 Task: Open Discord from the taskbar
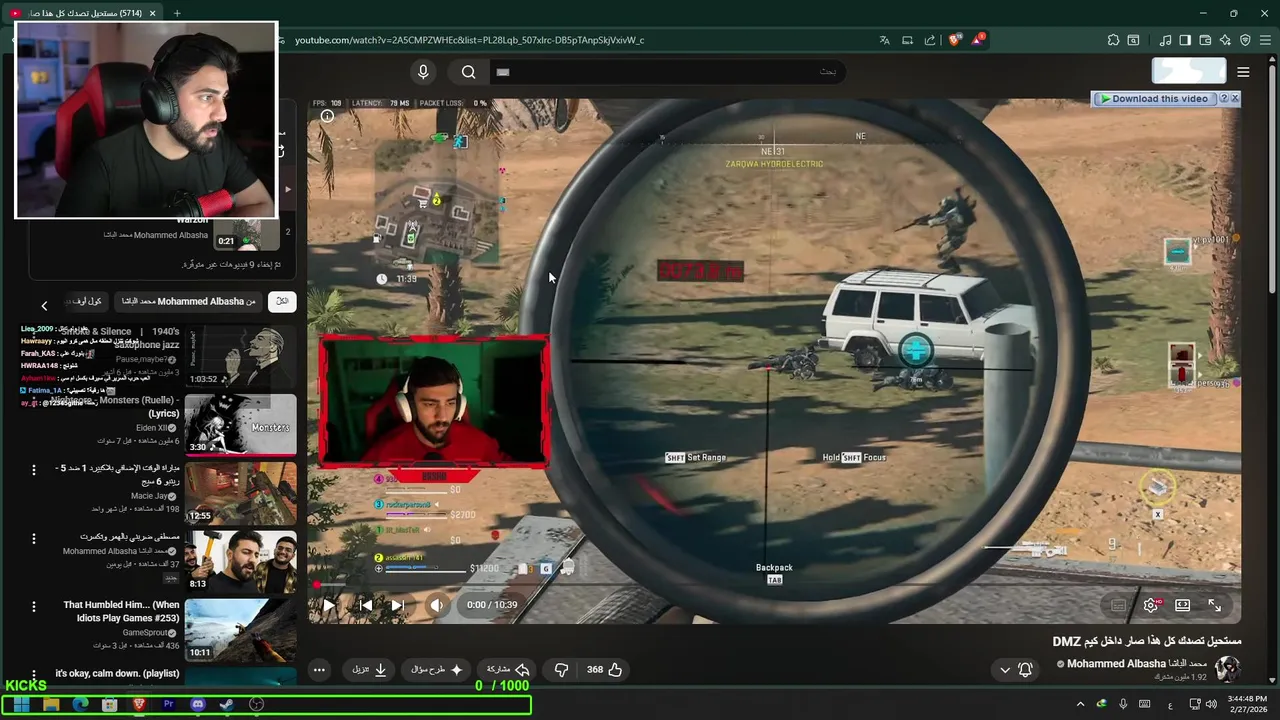click(x=197, y=704)
